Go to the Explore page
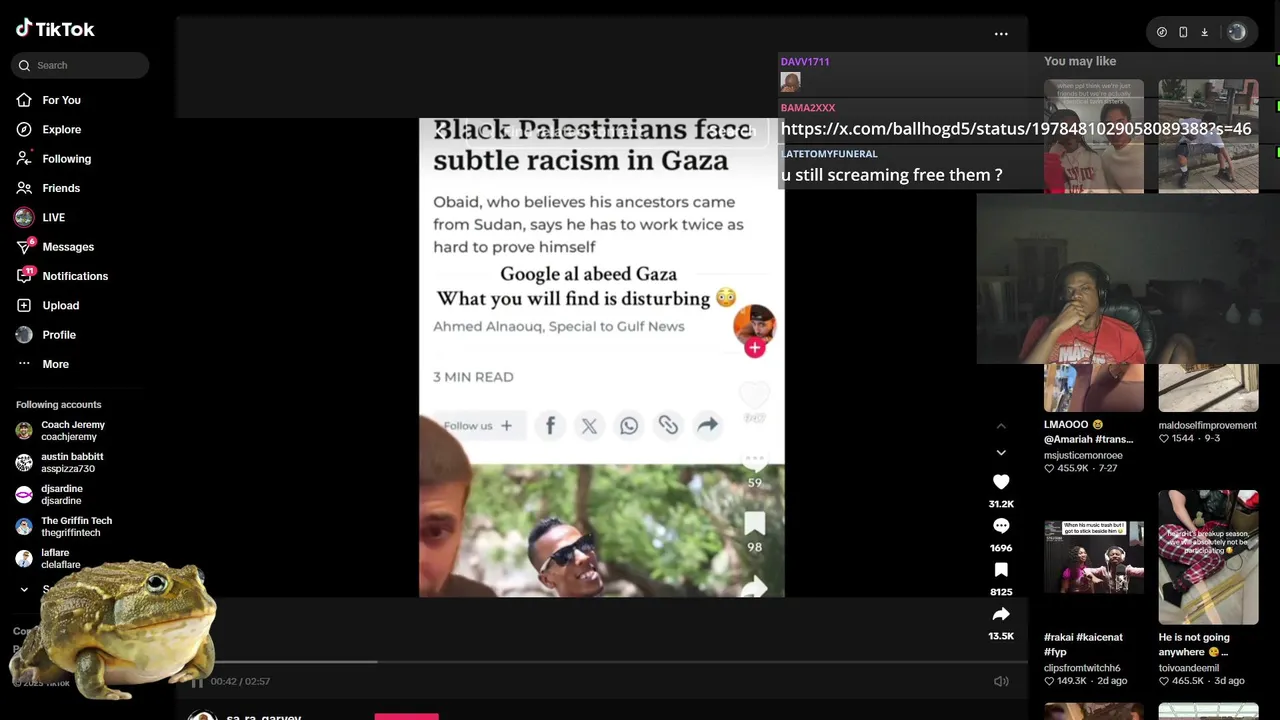 (61, 130)
